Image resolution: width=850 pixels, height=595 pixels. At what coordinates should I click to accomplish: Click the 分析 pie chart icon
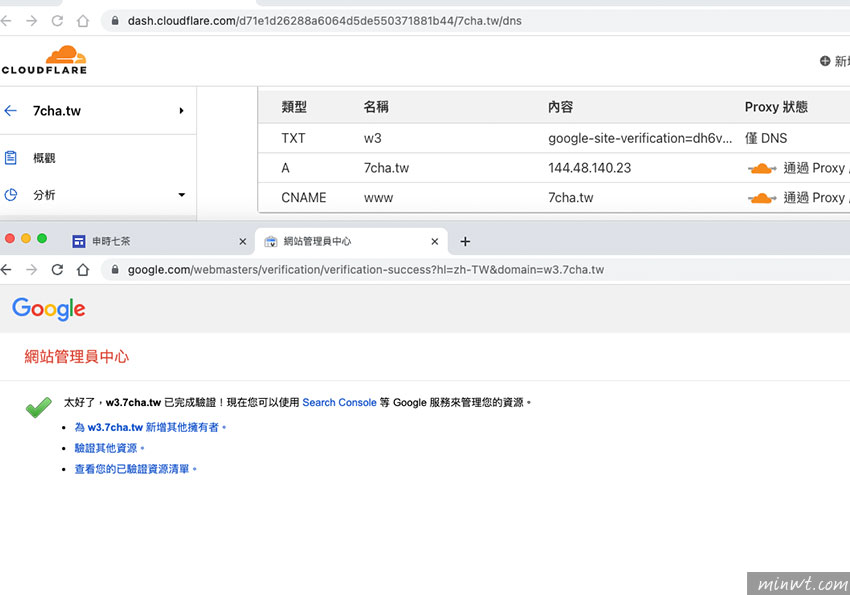pos(11,195)
